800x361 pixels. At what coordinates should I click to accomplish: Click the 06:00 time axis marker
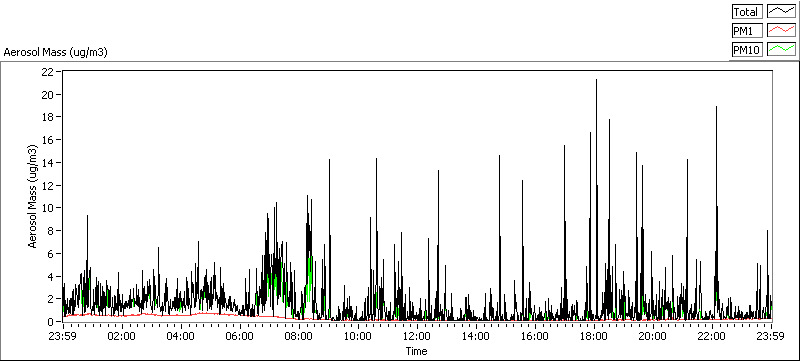[x=240, y=336]
